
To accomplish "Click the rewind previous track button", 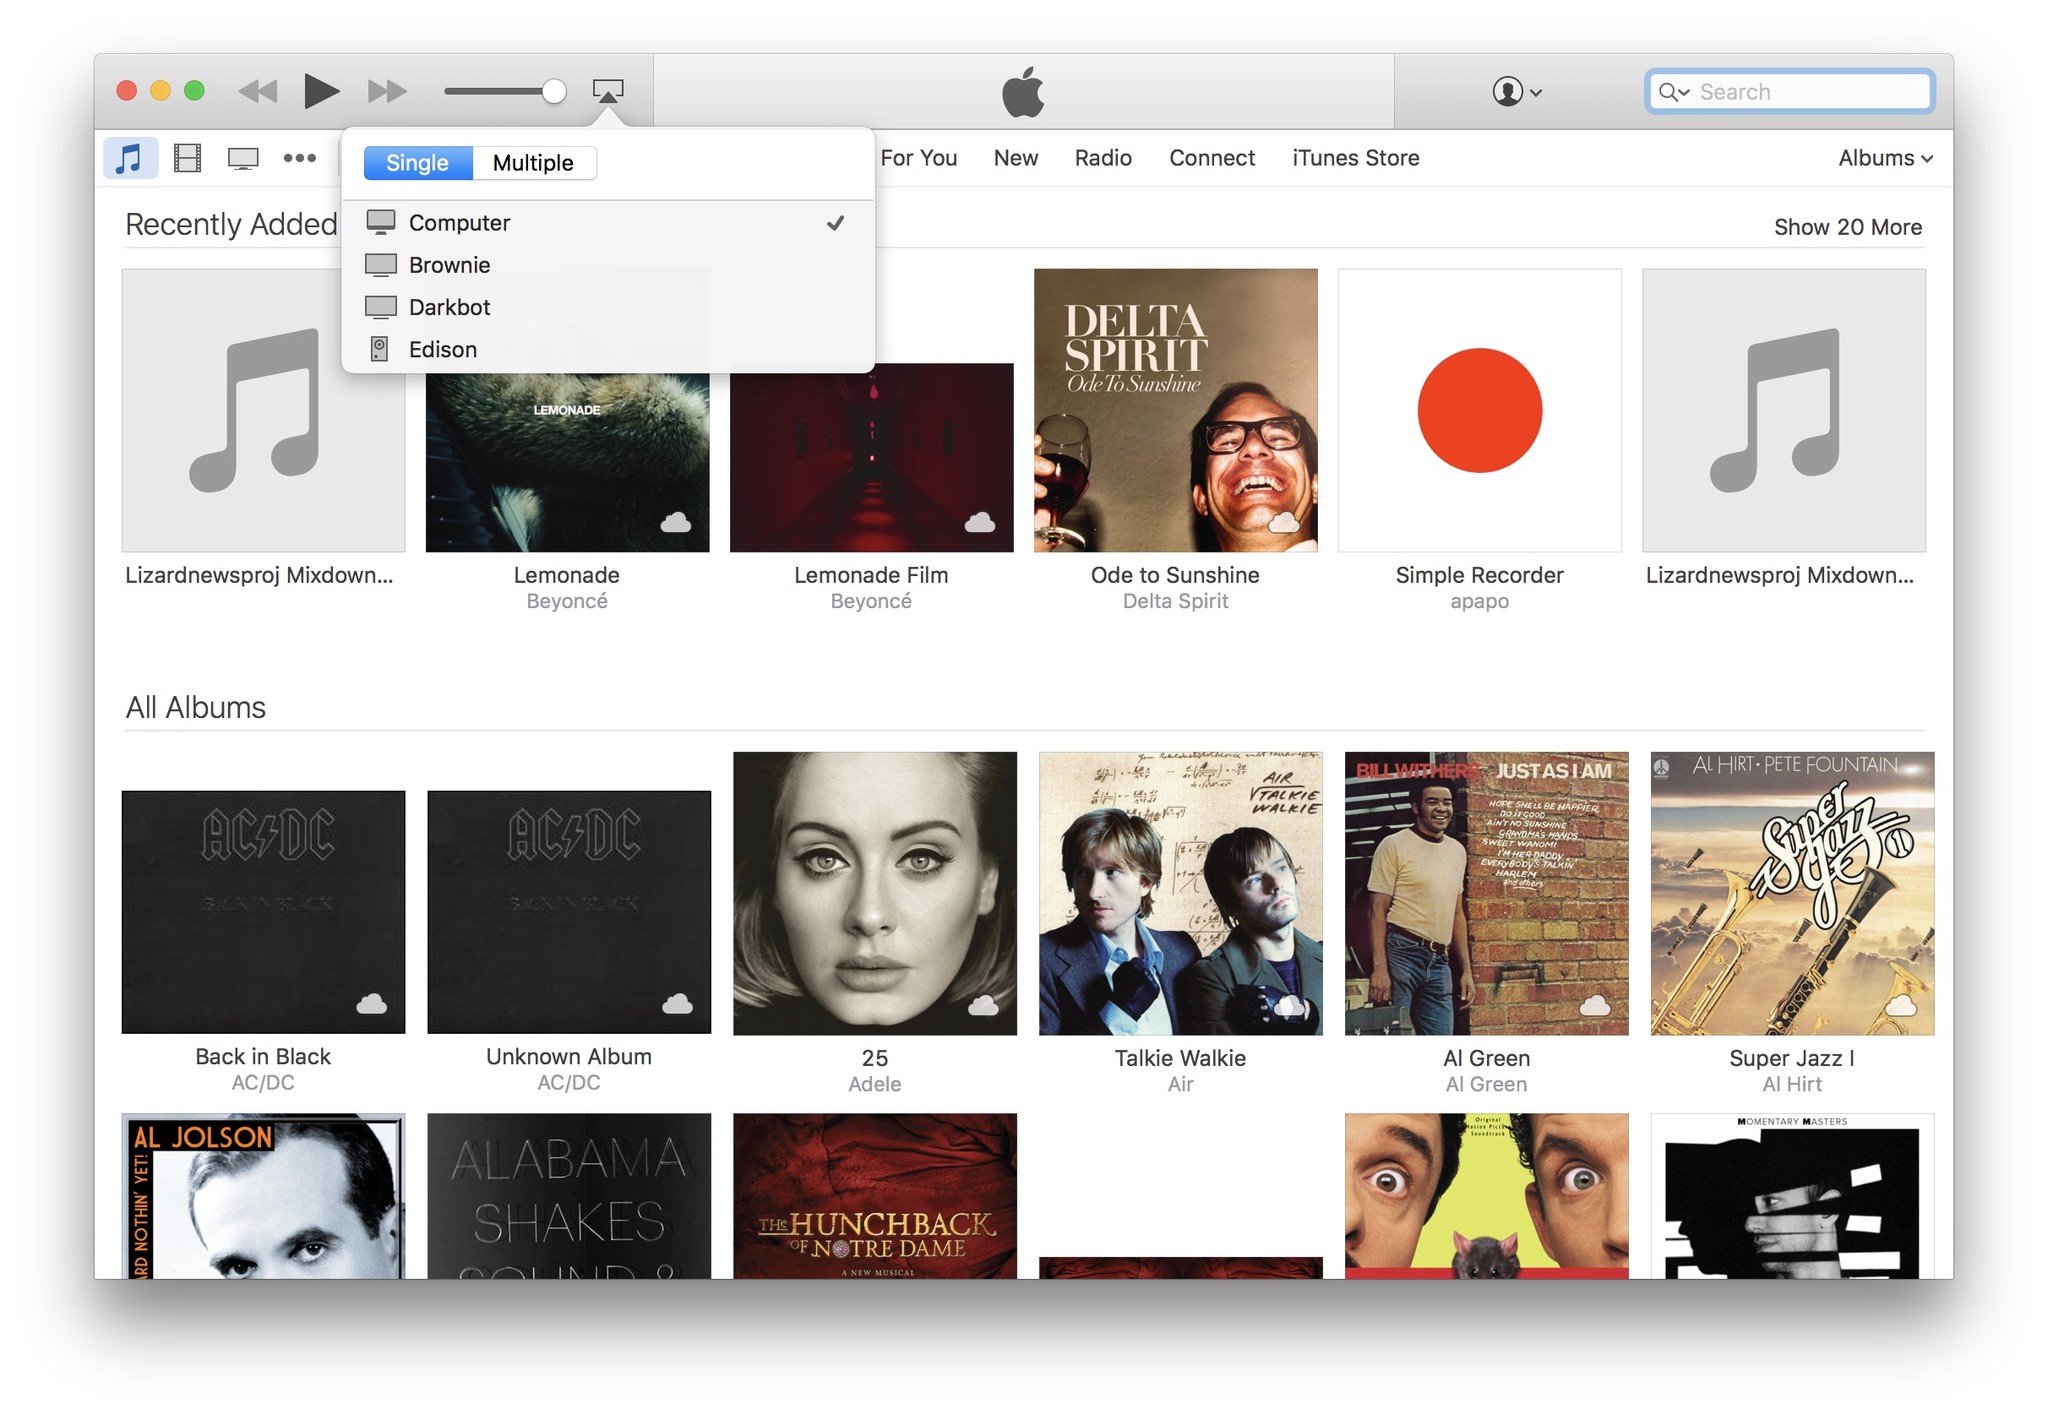I will (x=258, y=92).
